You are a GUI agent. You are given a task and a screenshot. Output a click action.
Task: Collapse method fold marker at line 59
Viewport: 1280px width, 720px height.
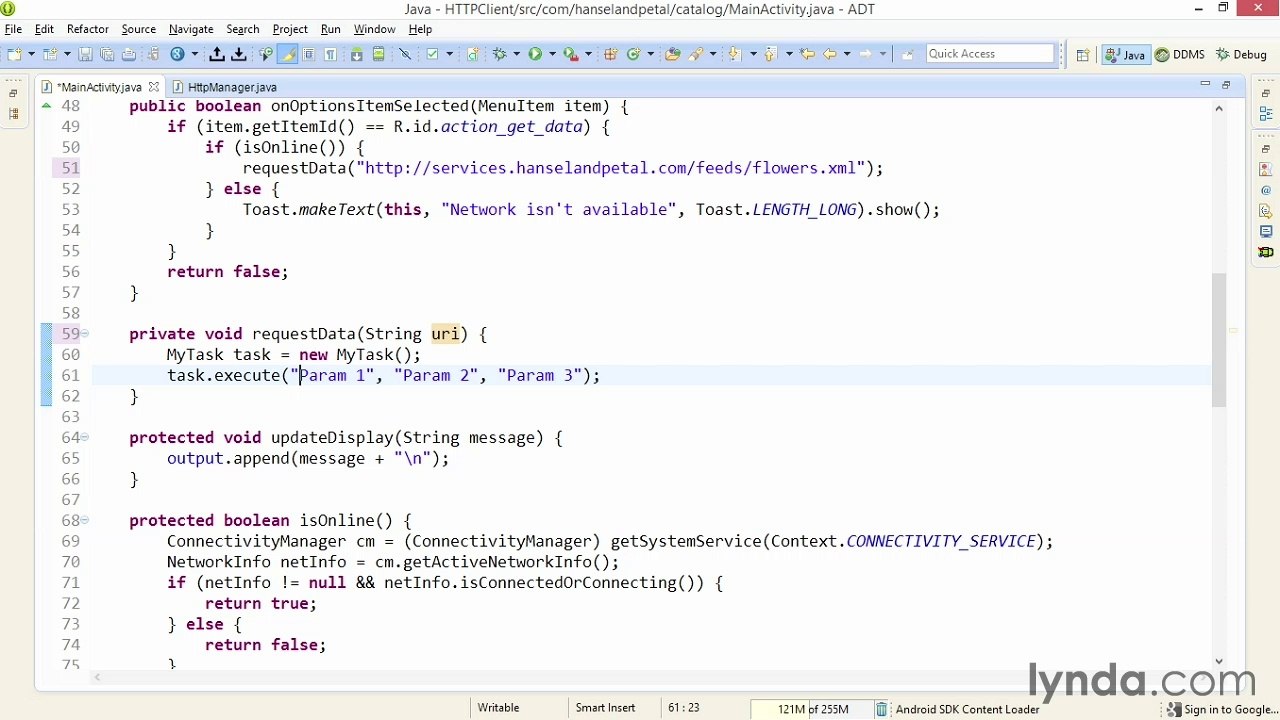(85, 334)
